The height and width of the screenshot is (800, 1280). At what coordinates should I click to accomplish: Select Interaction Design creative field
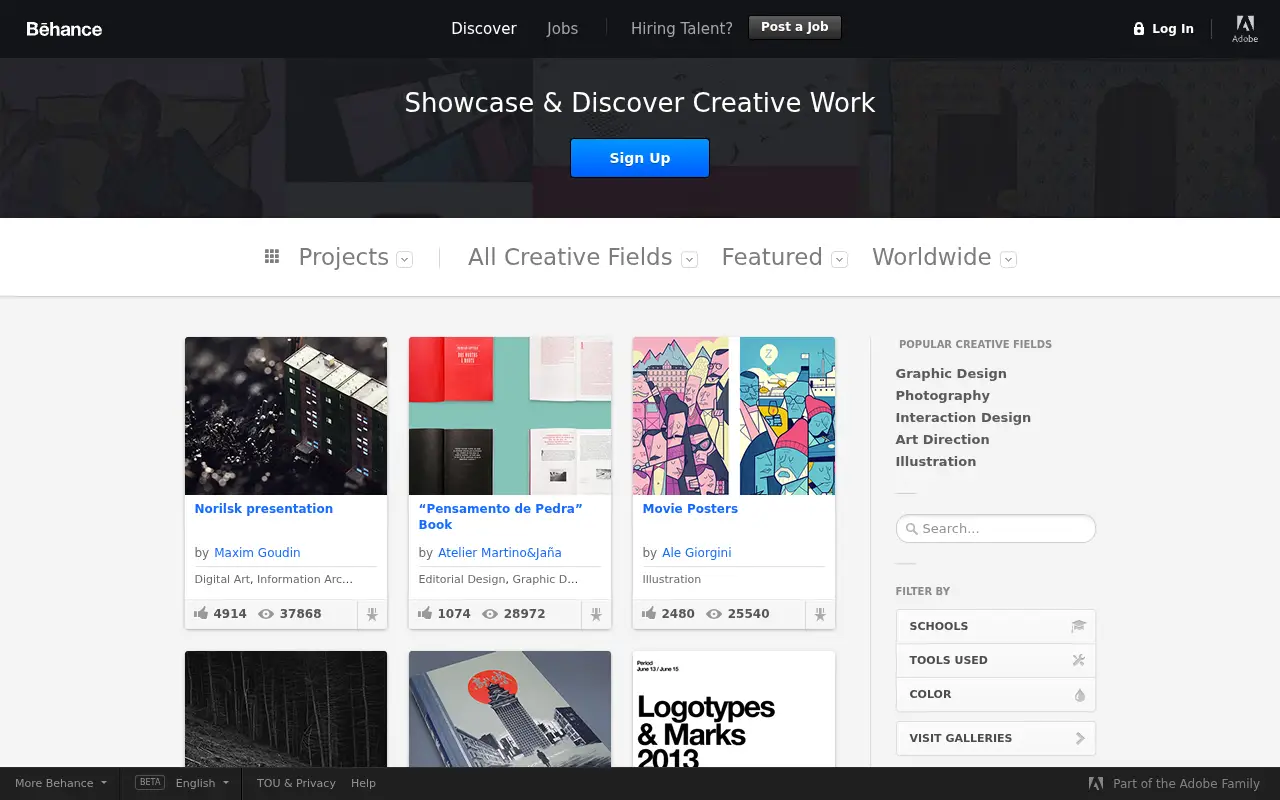(963, 417)
